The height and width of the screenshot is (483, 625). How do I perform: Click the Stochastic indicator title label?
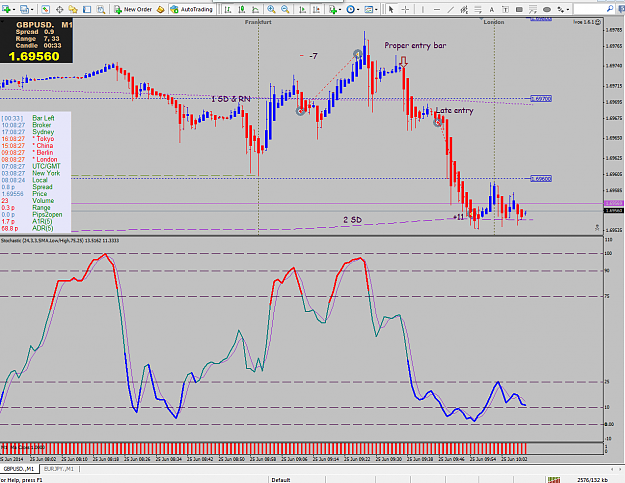pyautogui.click(x=60, y=240)
